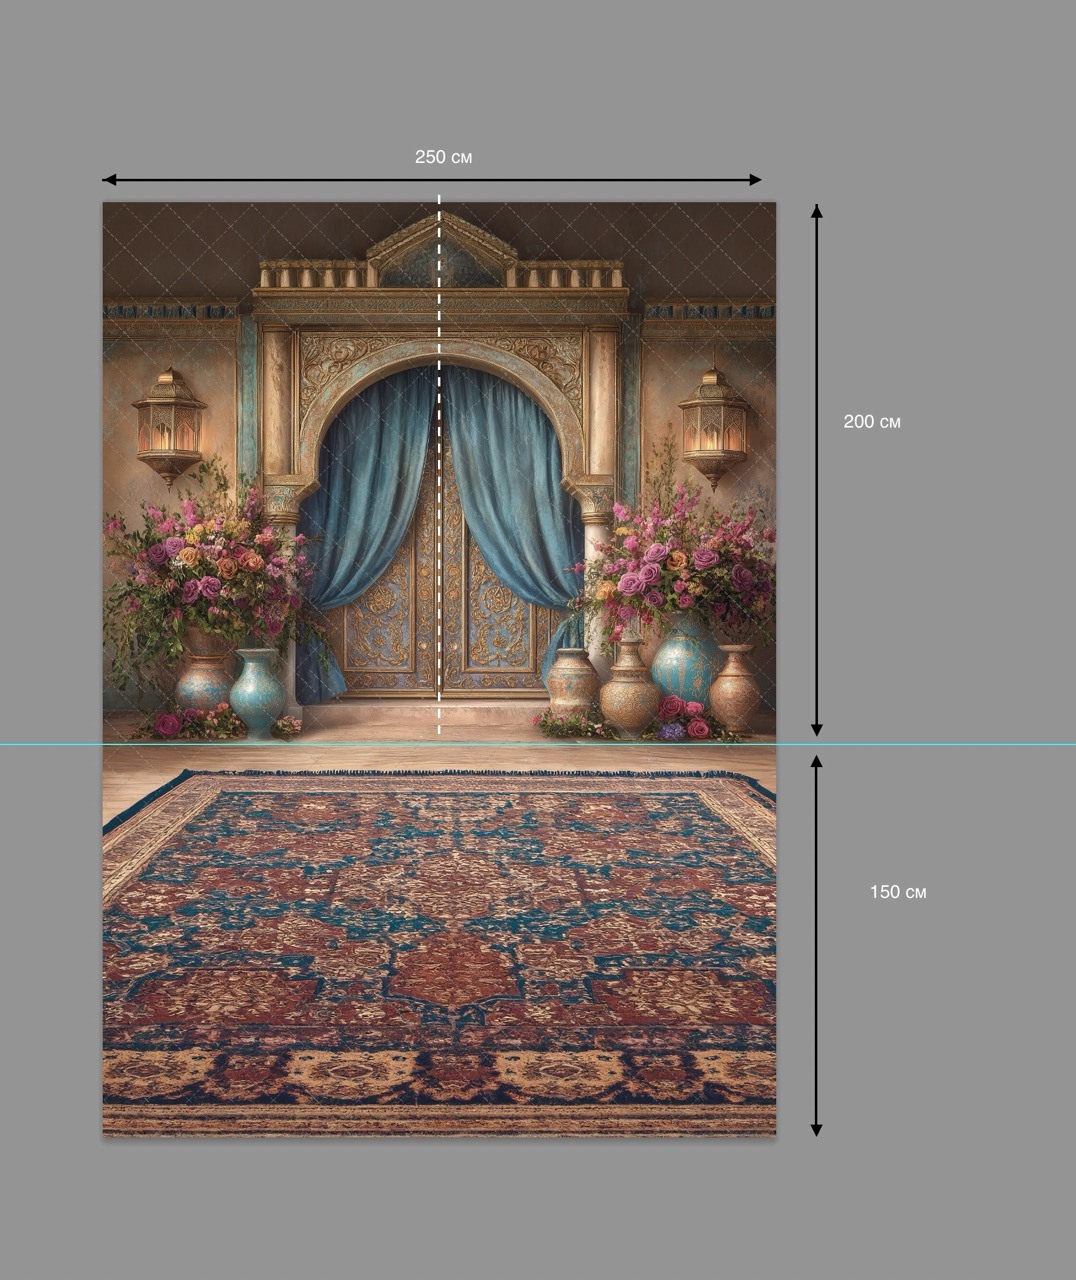
Task: Click the left wall lantern
Action: [169, 424]
